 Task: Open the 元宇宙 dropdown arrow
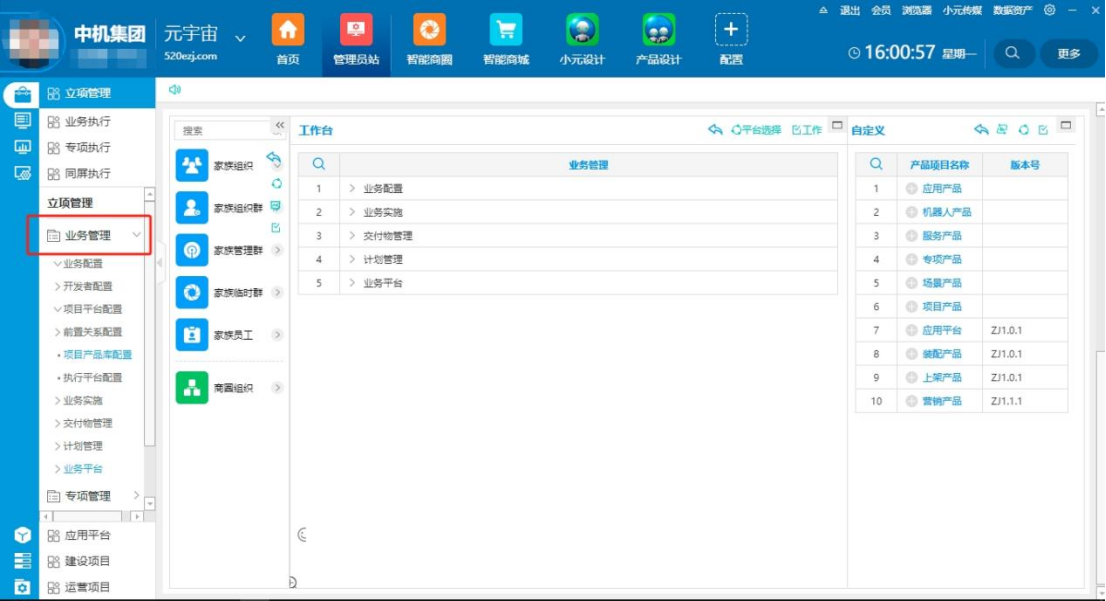(240, 38)
